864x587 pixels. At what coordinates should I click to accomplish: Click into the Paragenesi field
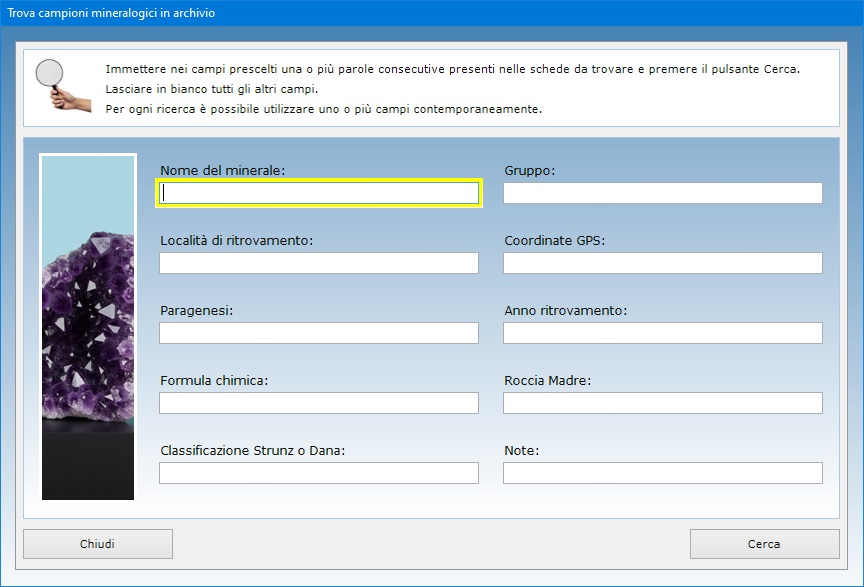[319, 333]
